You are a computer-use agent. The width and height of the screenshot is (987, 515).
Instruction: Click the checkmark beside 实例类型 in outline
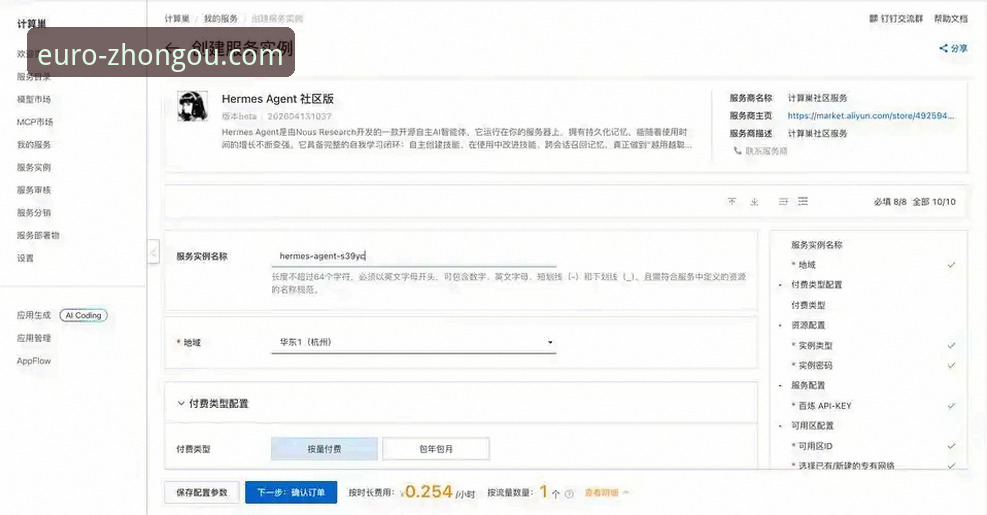pyautogui.click(x=951, y=346)
